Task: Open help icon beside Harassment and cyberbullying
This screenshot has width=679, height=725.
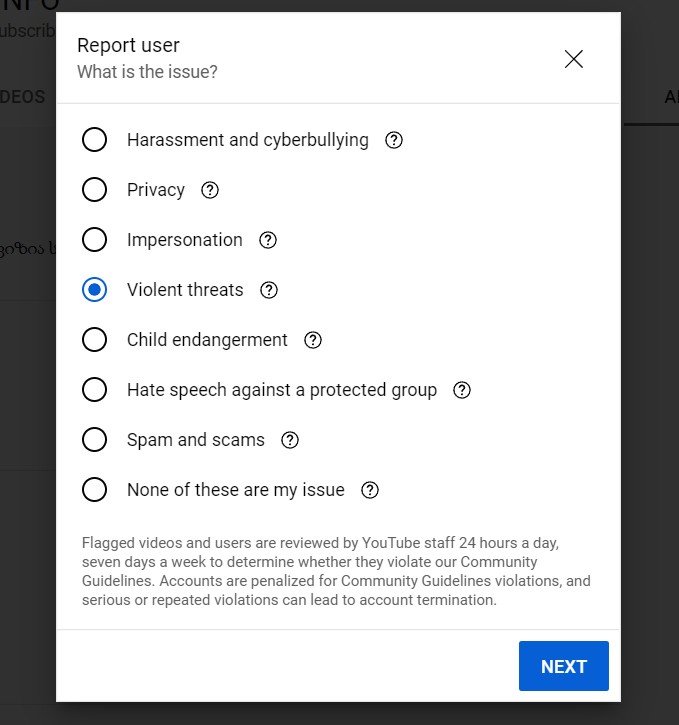Action: click(x=394, y=140)
